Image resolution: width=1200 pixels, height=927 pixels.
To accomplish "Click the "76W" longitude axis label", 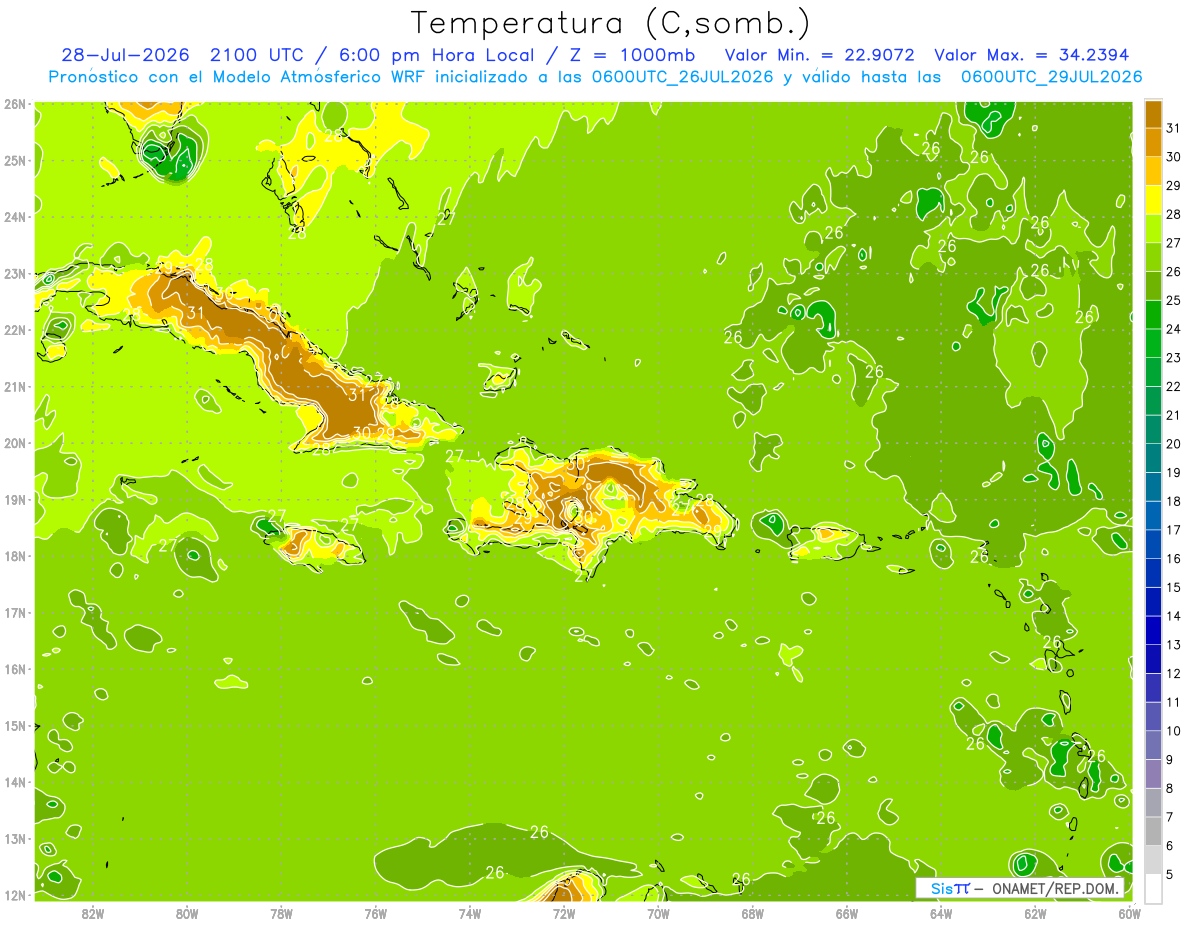I will 375,913.
